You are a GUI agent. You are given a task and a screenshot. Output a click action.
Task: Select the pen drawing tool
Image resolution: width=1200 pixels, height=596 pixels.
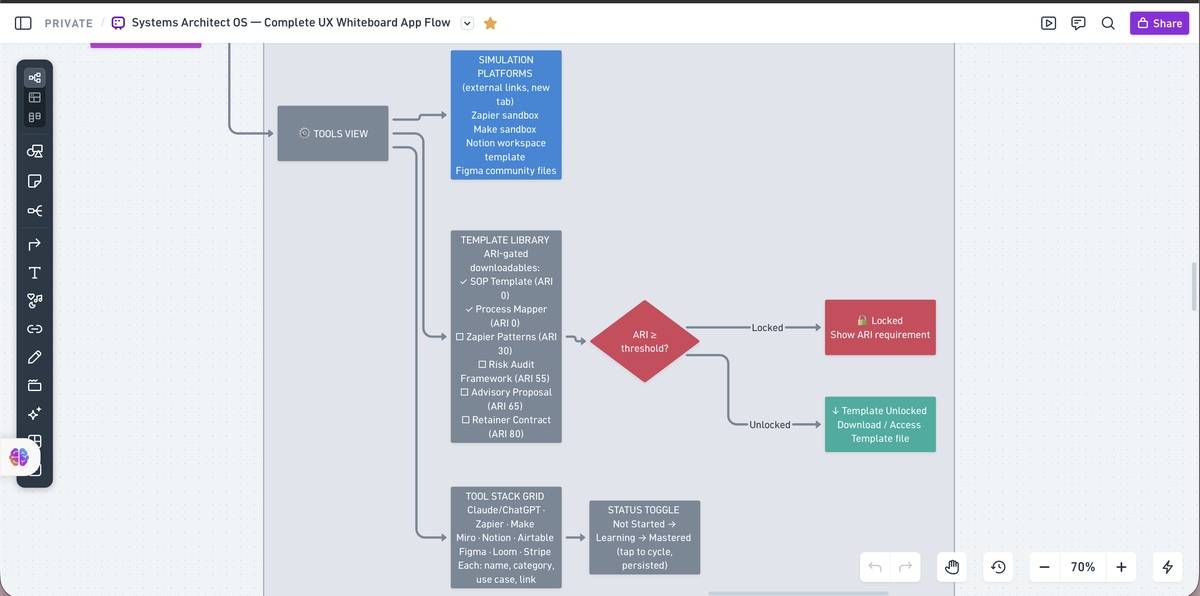coord(35,357)
